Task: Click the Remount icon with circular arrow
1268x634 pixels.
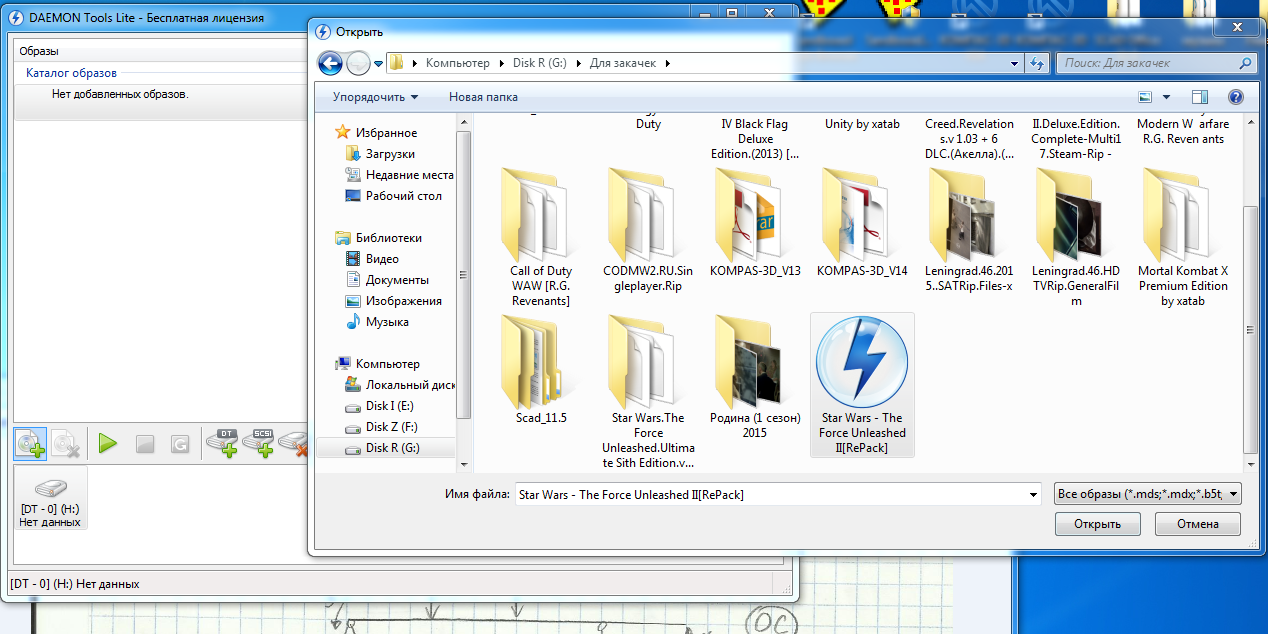Action: (180, 445)
